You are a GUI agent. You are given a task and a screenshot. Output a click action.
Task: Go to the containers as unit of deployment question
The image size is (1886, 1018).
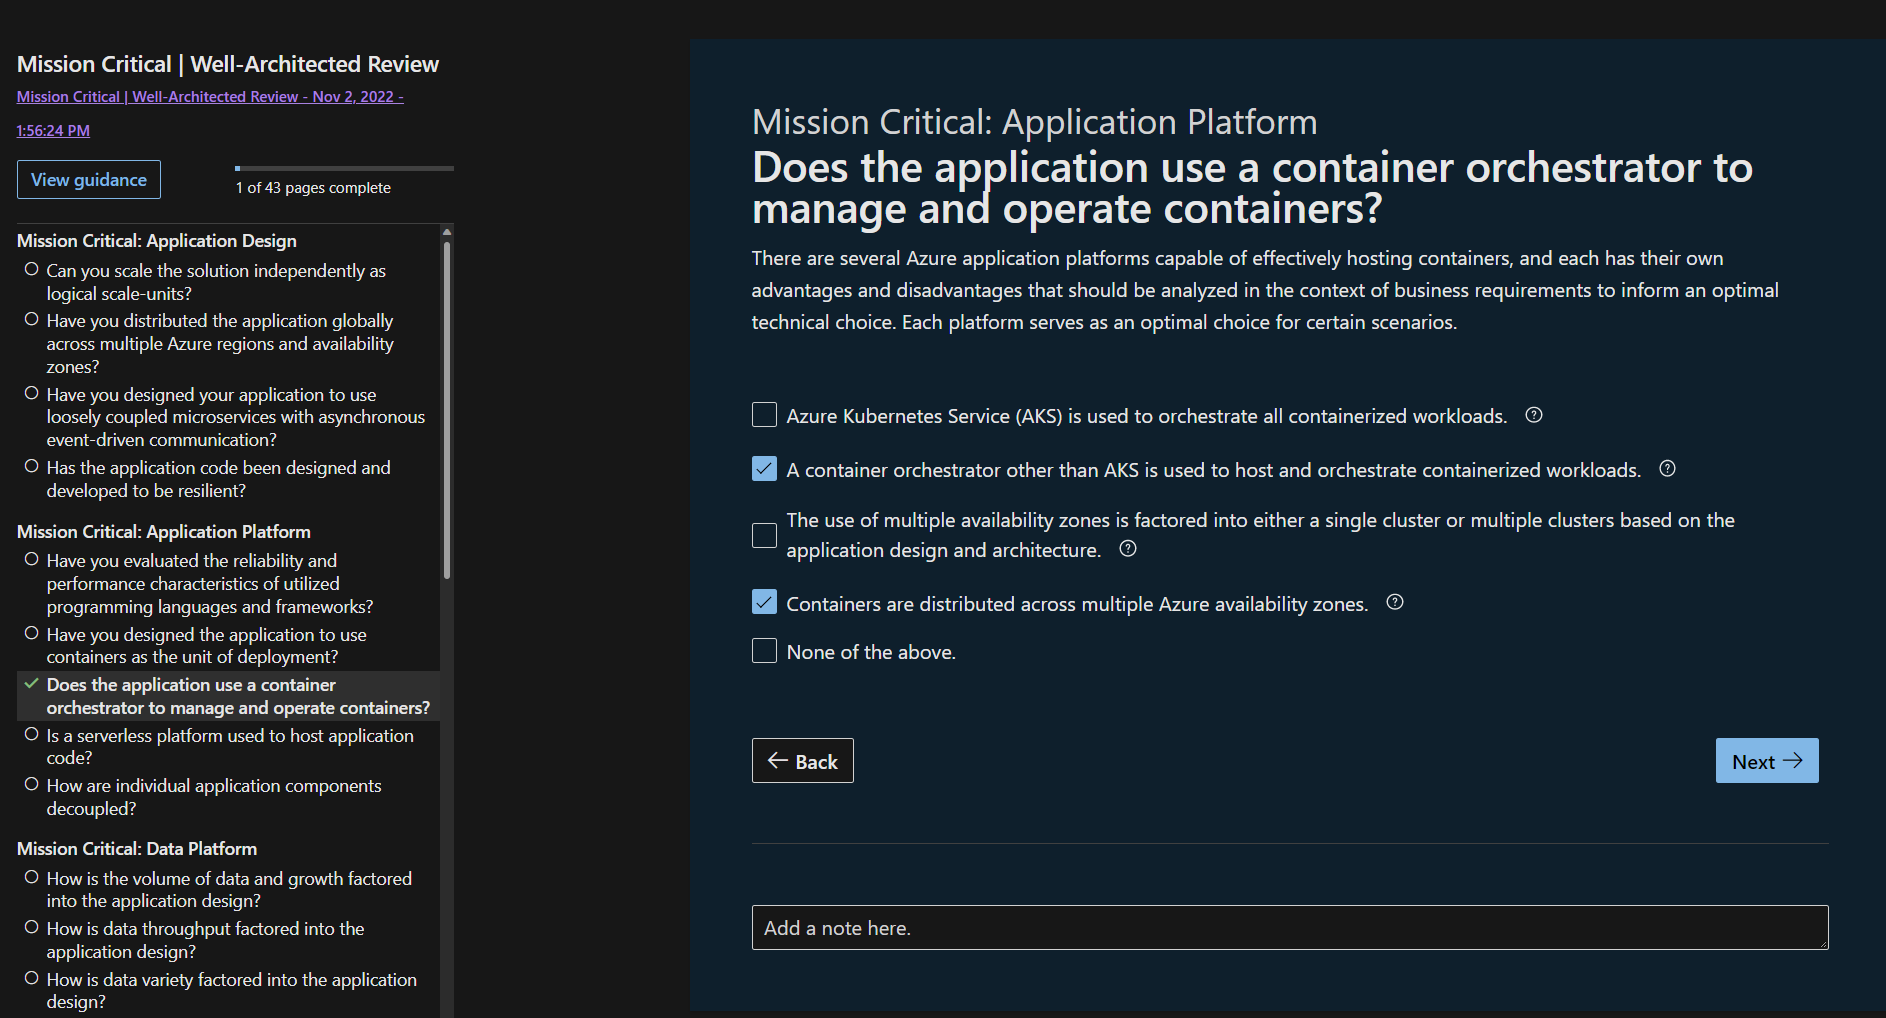click(206, 646)
